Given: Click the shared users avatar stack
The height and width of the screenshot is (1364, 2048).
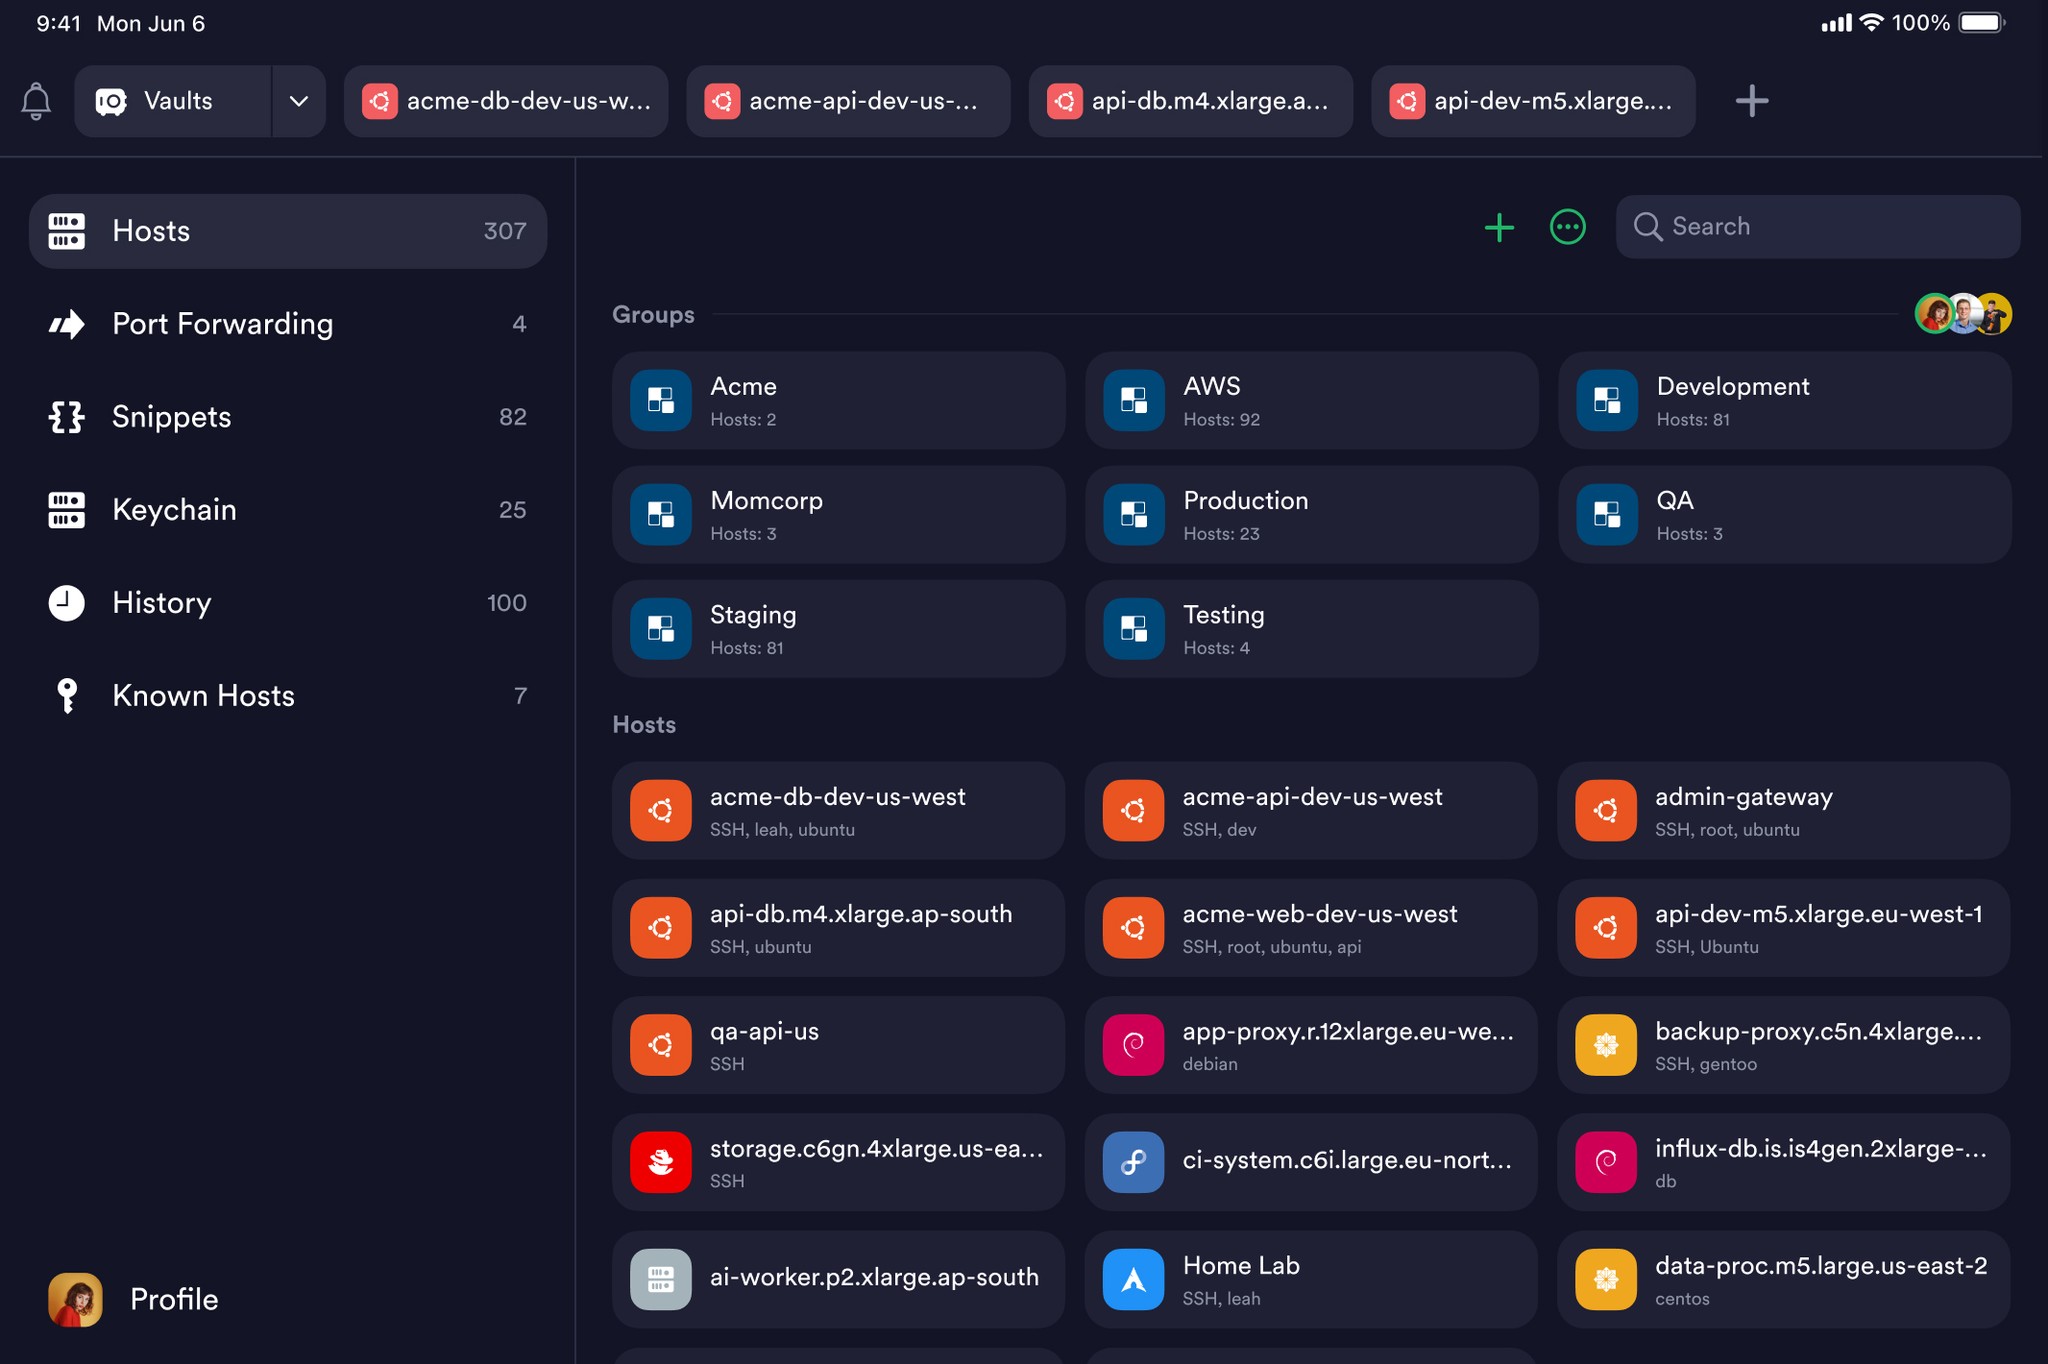Looking at the screenshot, I should pos(1963,314).
